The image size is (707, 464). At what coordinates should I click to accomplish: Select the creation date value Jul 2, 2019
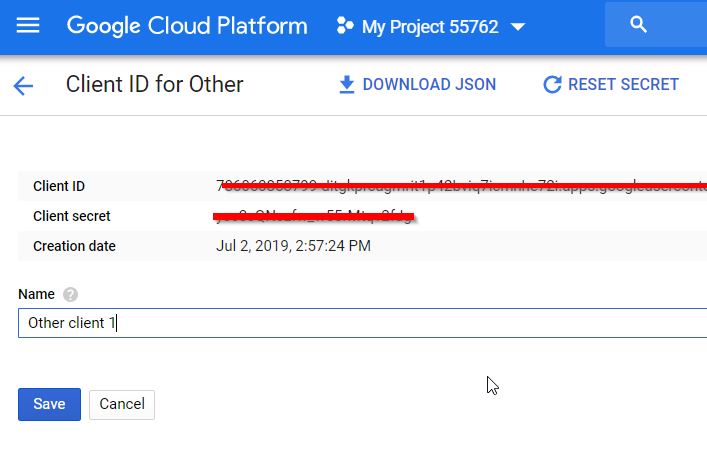point(293,246)
